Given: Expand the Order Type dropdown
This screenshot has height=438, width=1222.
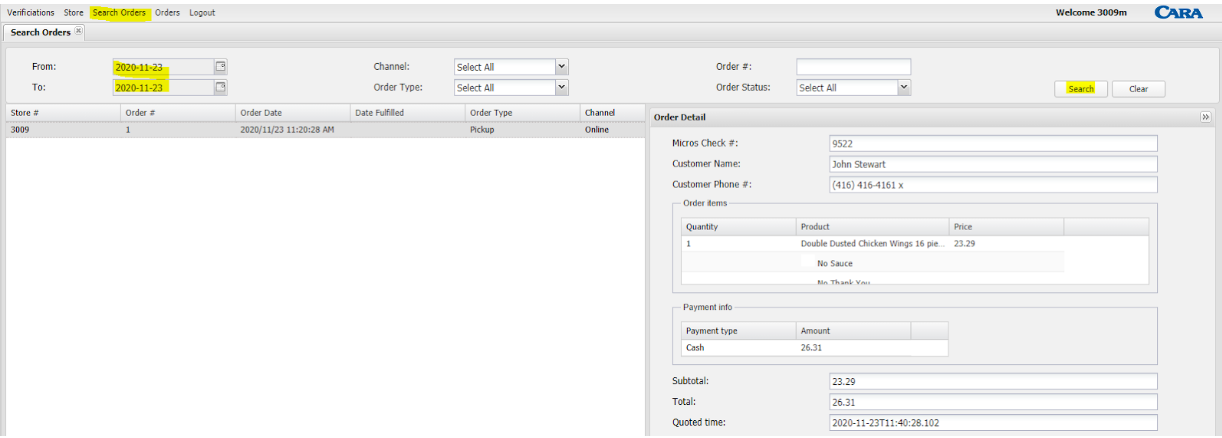Looking at the screenshot, I should pos(561,87).
